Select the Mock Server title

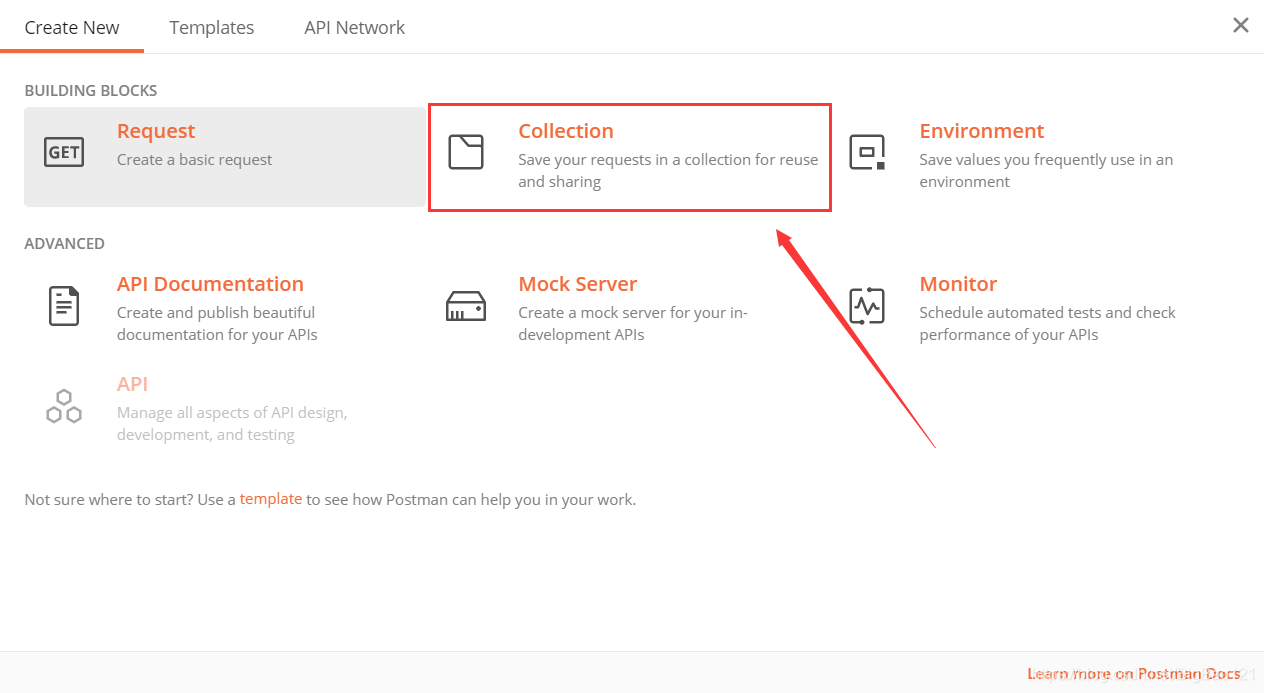point(578,284)
